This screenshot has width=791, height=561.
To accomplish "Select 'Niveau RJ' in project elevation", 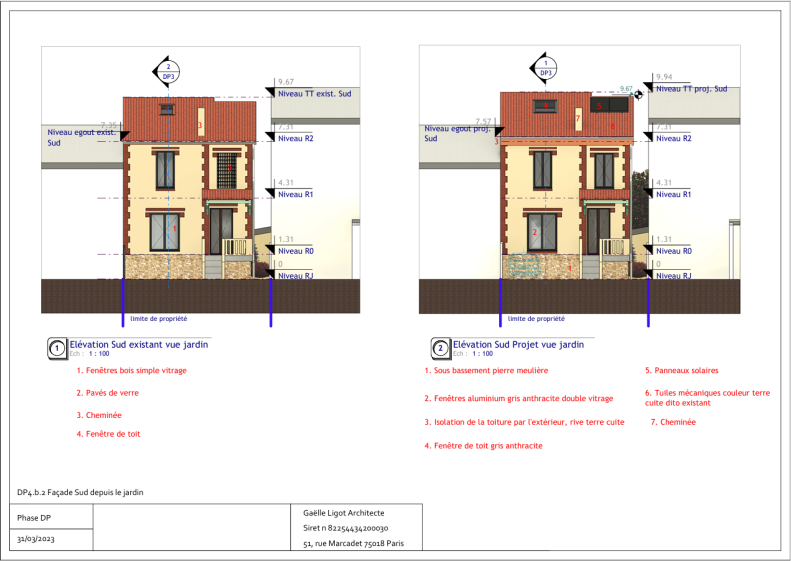I will (x=673, y=276).
